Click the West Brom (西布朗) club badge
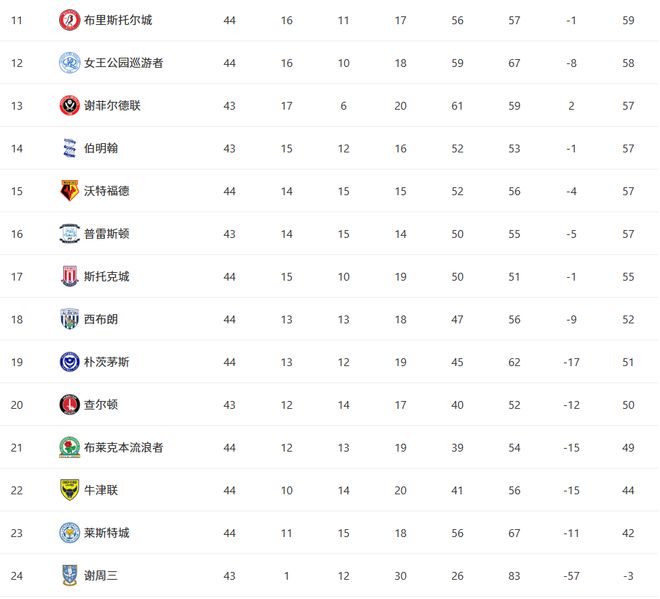Image resolution: width=660 pixels, height=599 pixels. 69,319
